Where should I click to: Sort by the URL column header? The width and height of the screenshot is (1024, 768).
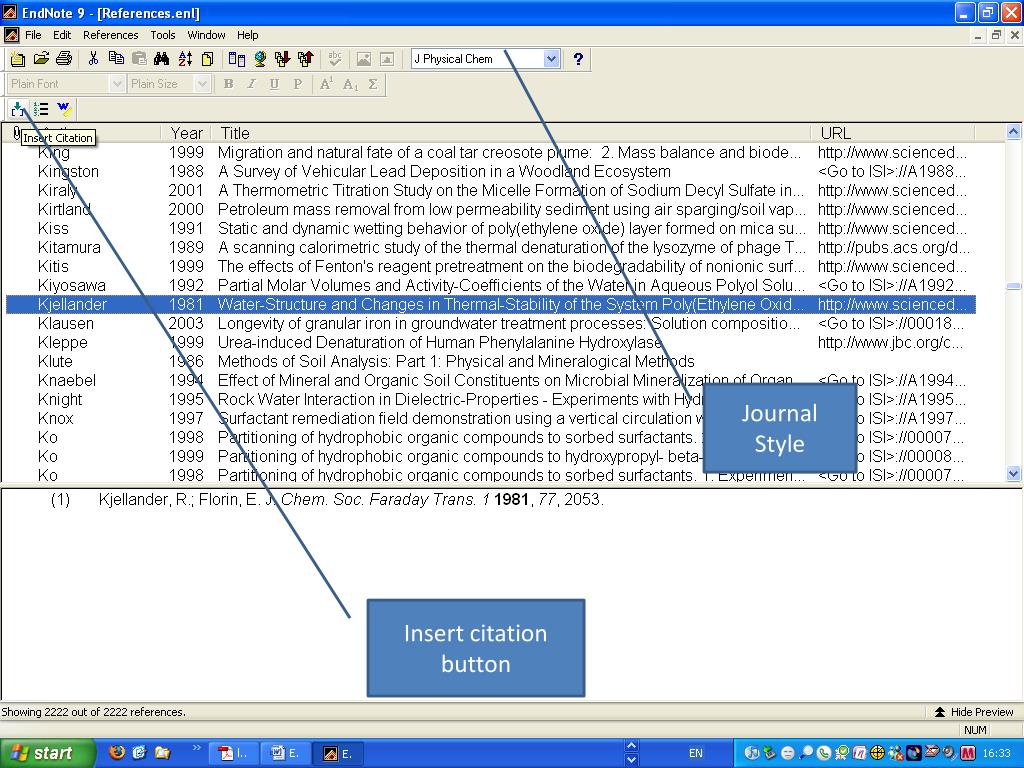(893, 133)
